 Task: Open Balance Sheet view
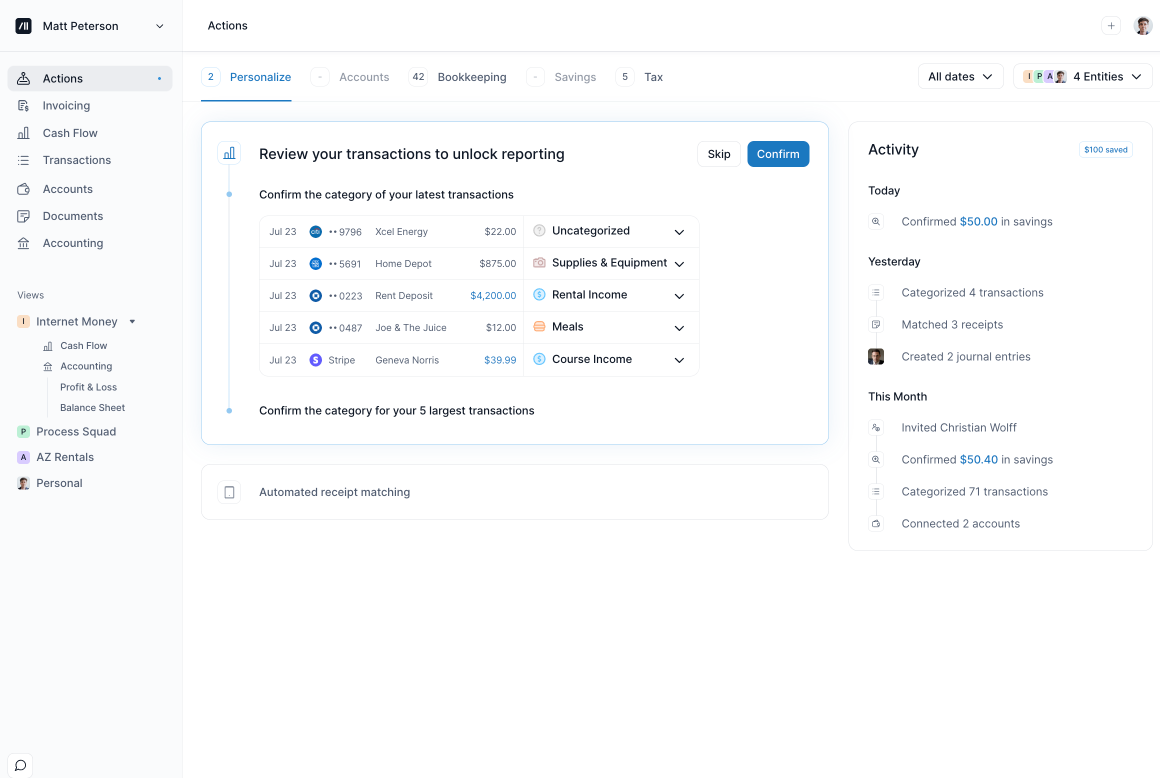coord(92,407)
